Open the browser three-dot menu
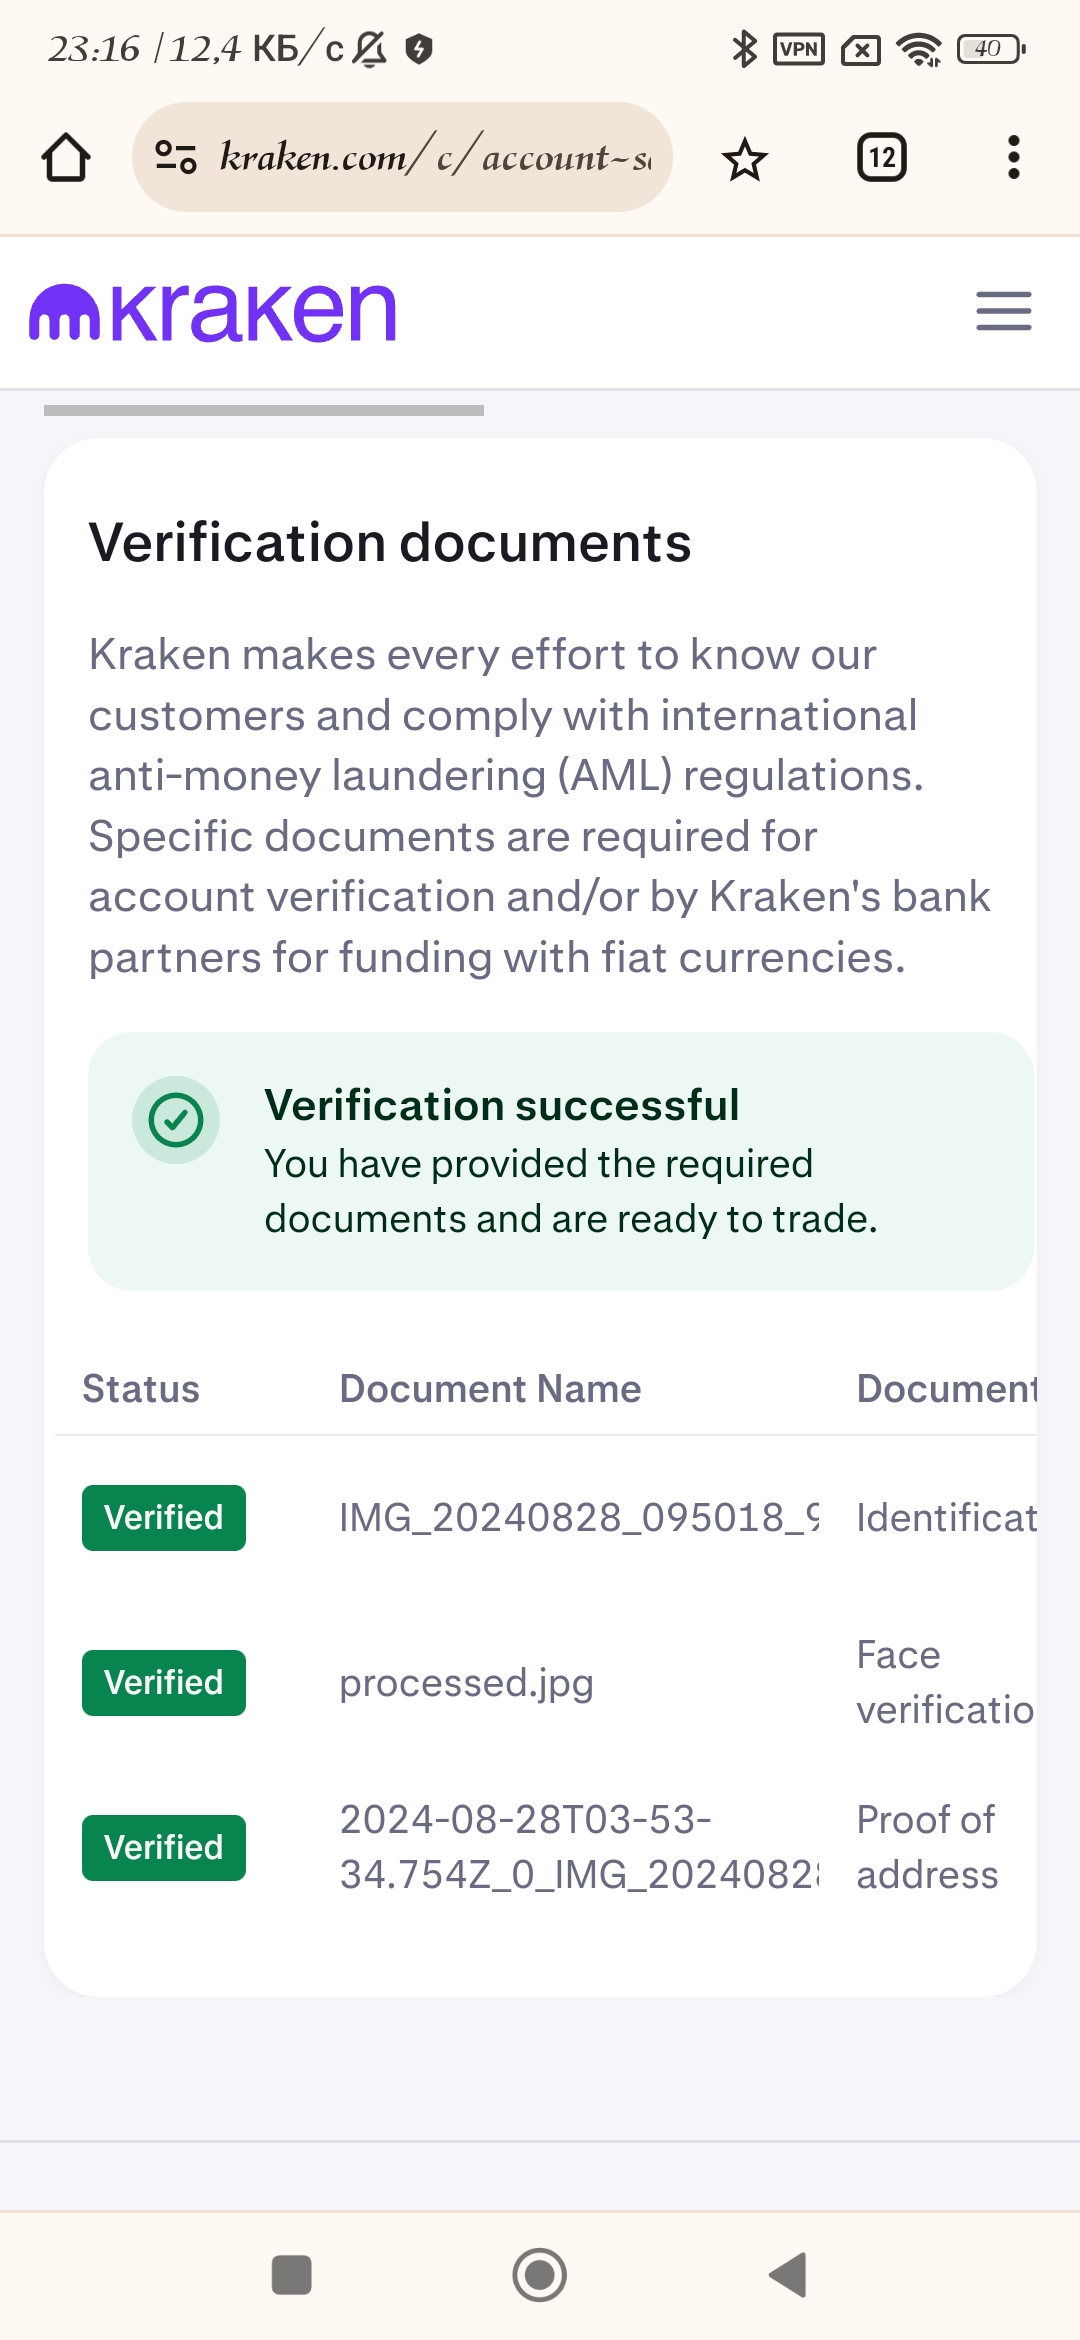Viewport: 1080px width, 2340px height. click(x=1013, y=158)
